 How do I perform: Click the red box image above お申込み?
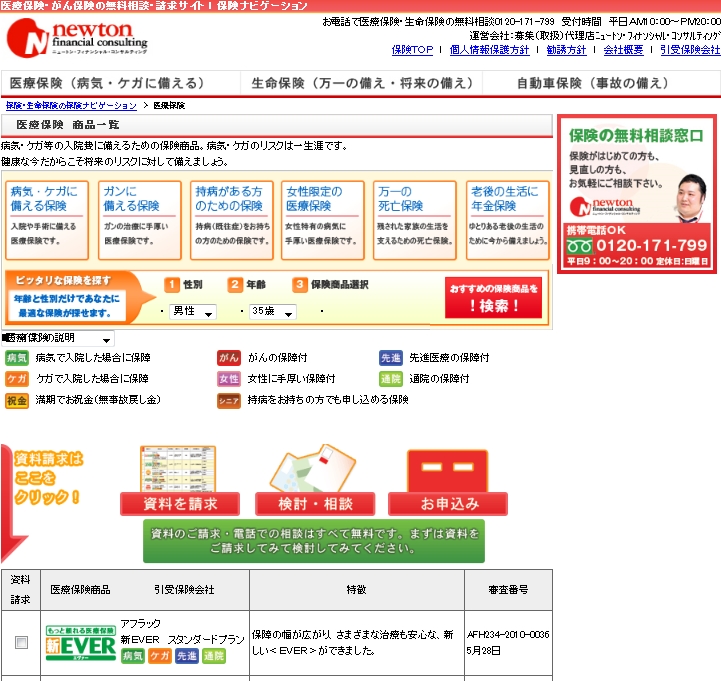pos(447,471)
